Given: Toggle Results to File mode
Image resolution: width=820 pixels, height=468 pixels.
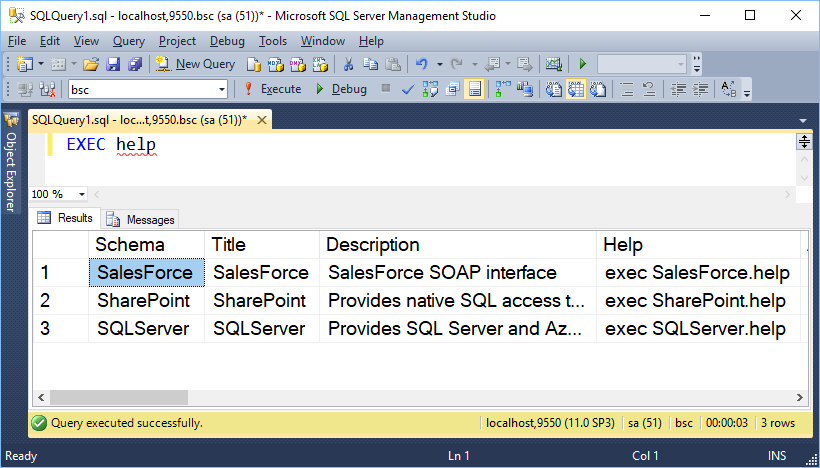Looking at the screenshot, I should pos(598,89).
